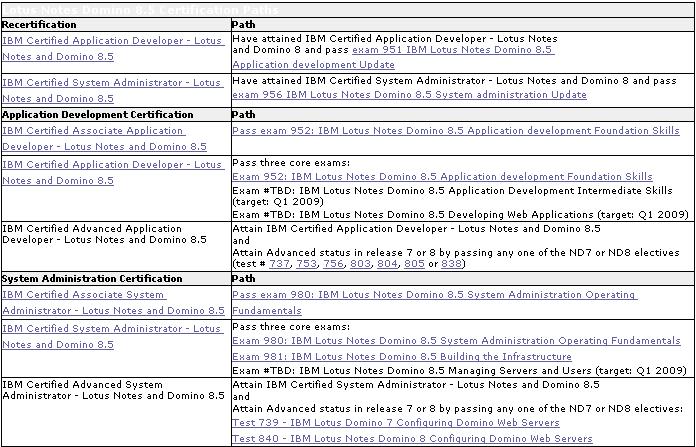This screenshot has width=696, height=447.
Task: Open Application Developer 8.5 link under Recertification
Action: click(x=113, y=48)
